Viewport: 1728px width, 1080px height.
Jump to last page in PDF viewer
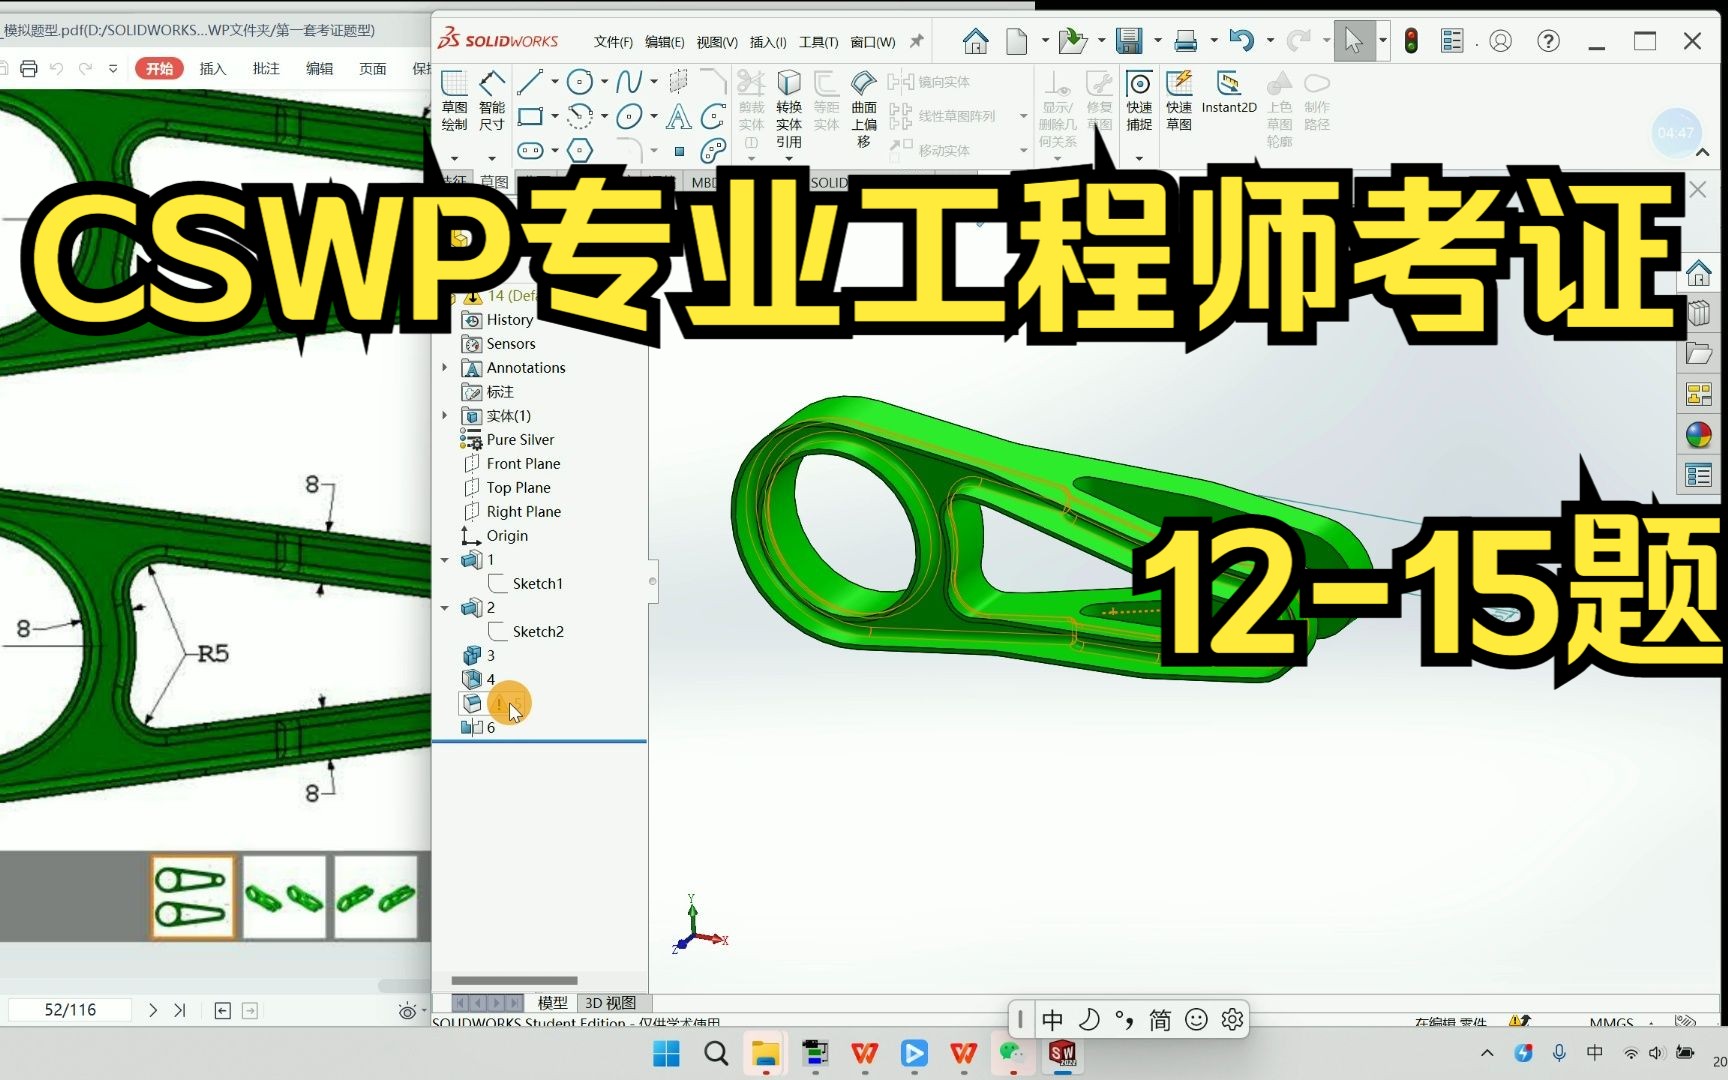tap(180, 1010)
